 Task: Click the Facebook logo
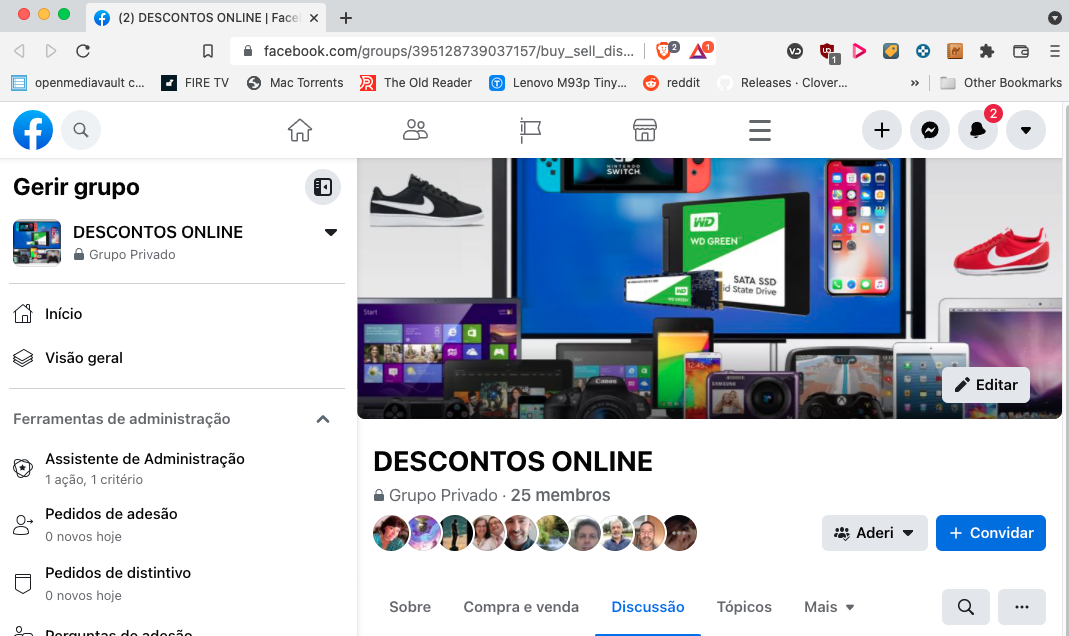coord(33,130)
